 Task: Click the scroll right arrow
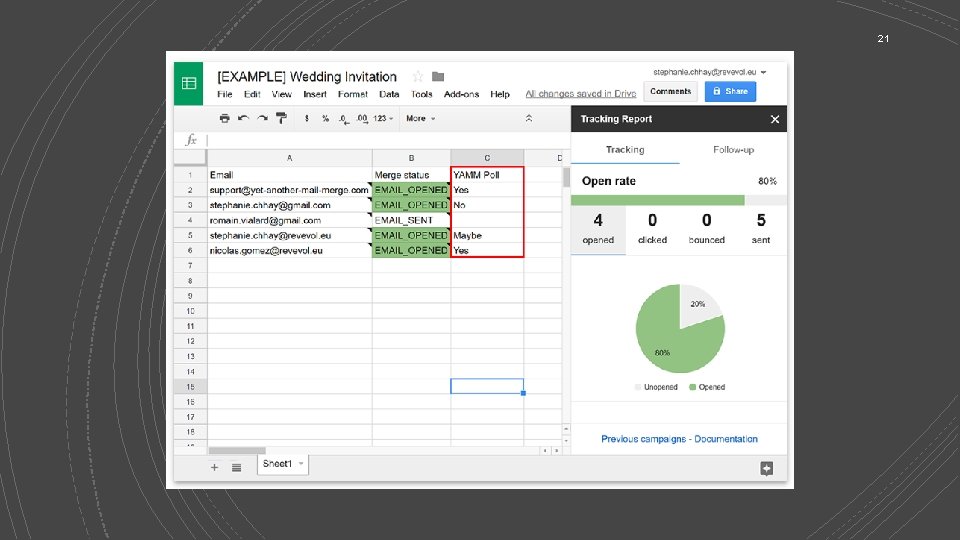(x=556, y=451)
